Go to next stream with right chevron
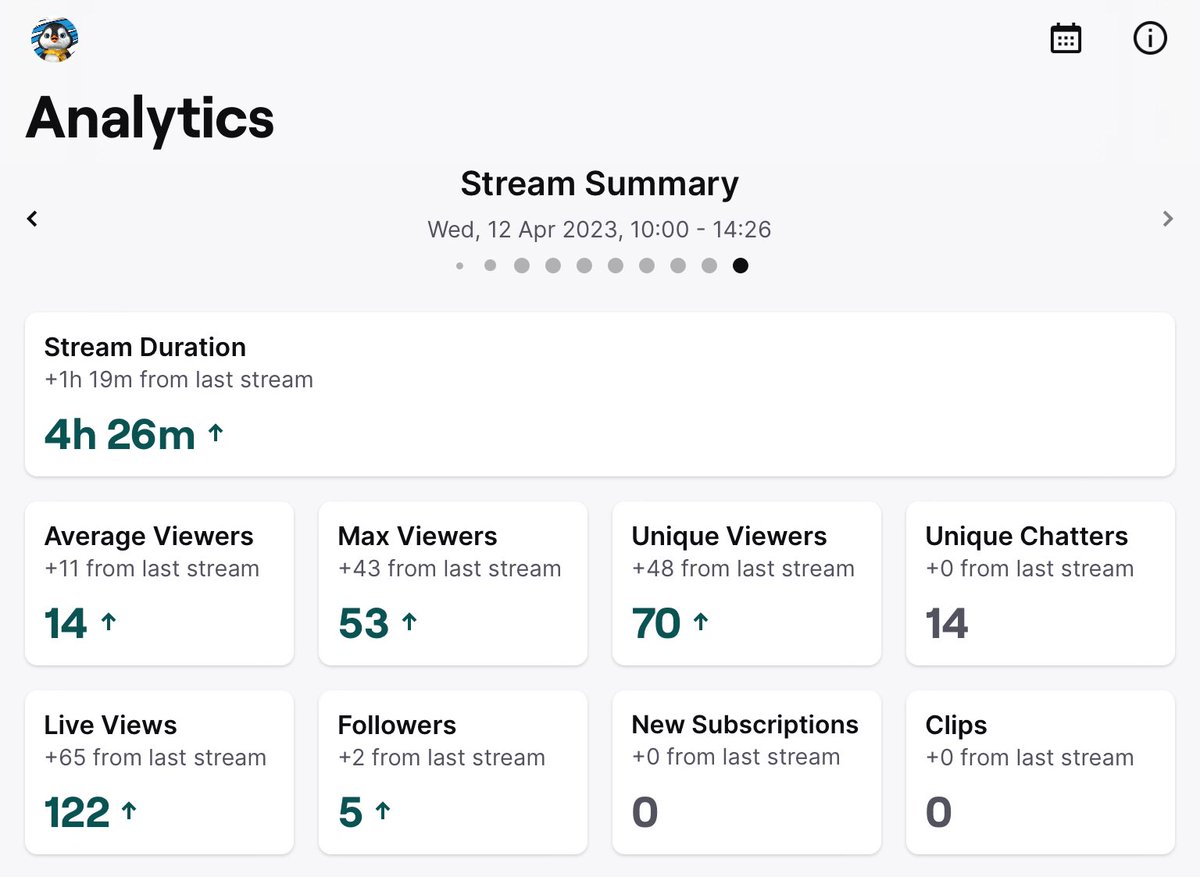 (1168, 218)
